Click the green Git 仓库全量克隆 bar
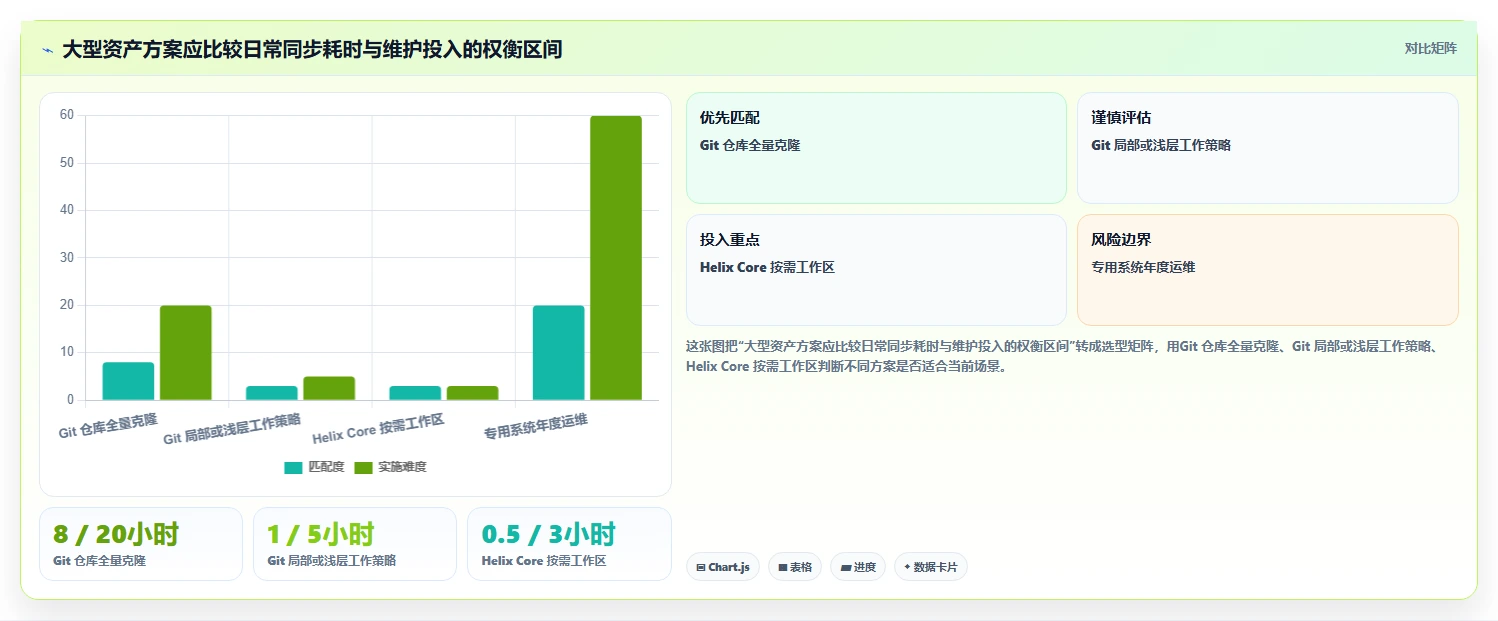 186,353
